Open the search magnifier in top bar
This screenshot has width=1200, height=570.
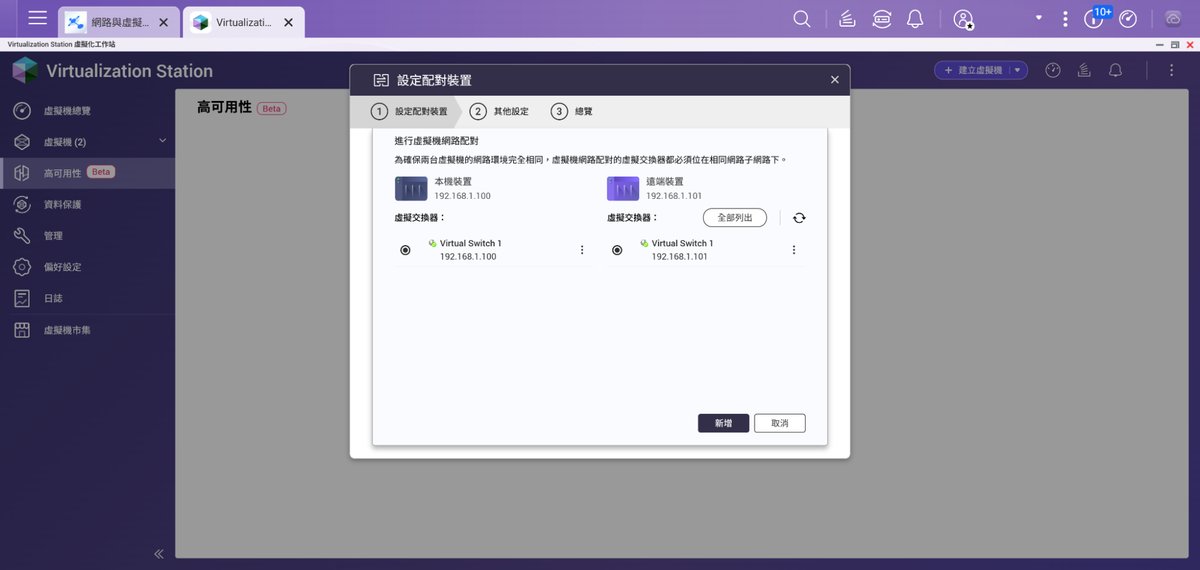coord(802,19)
